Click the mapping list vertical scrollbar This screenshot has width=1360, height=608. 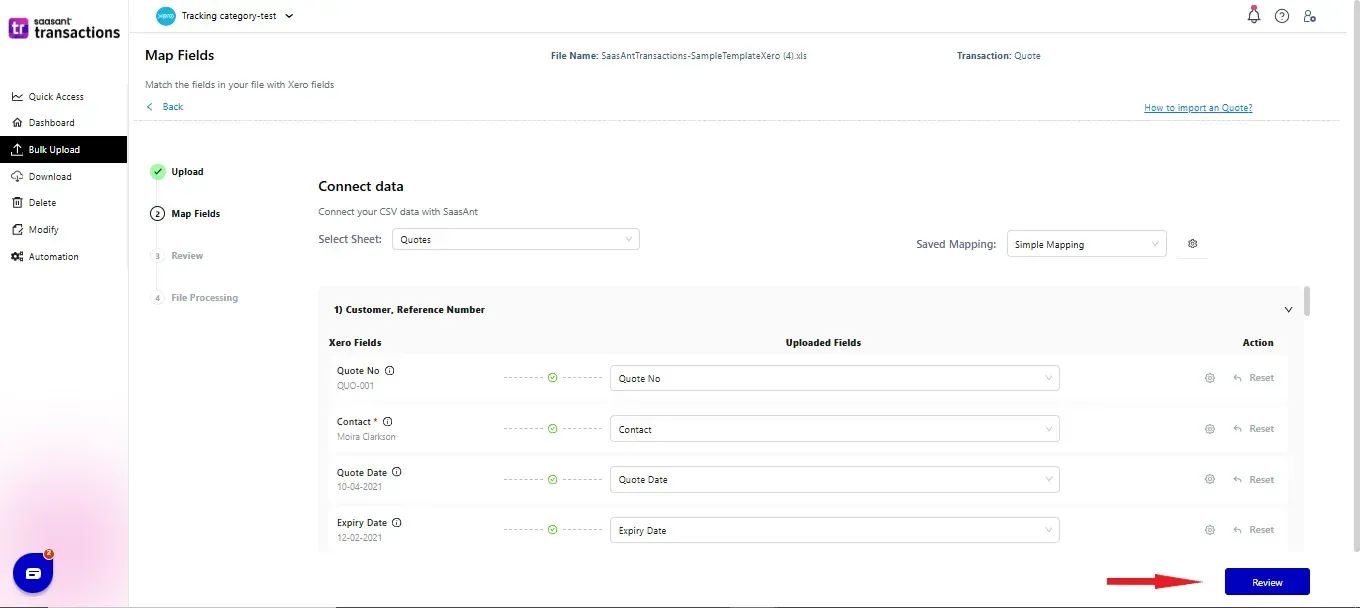tap(1307, 301)
